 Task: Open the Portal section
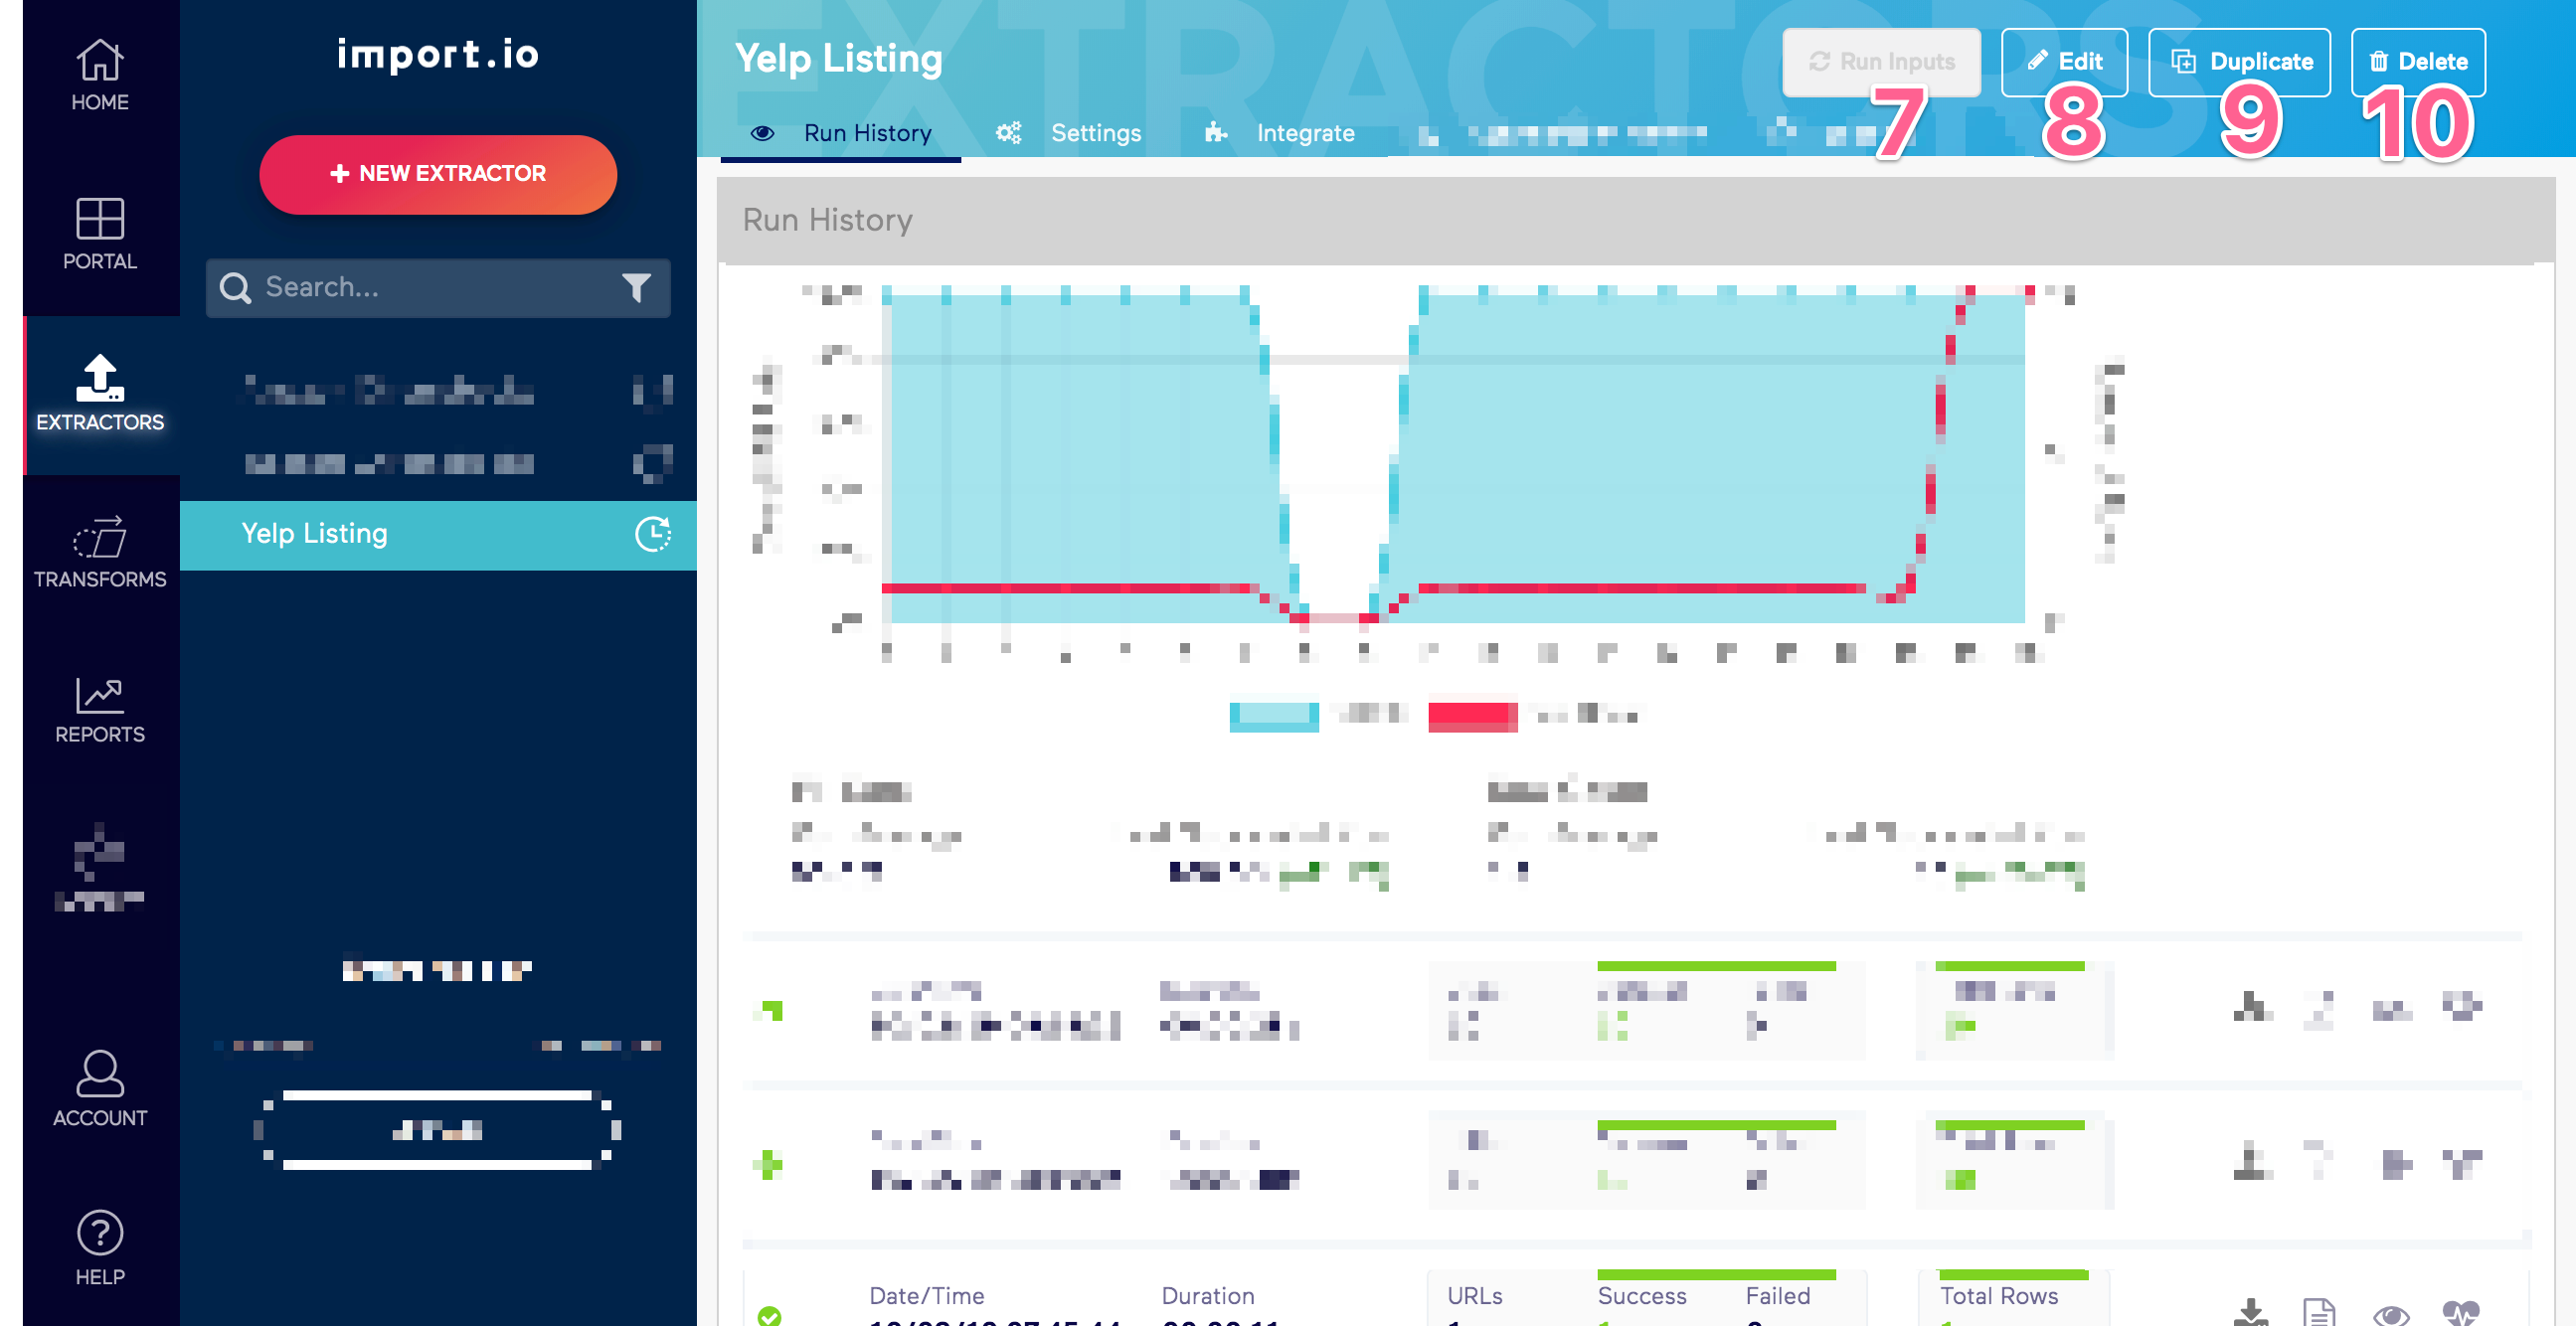point(100,234)
